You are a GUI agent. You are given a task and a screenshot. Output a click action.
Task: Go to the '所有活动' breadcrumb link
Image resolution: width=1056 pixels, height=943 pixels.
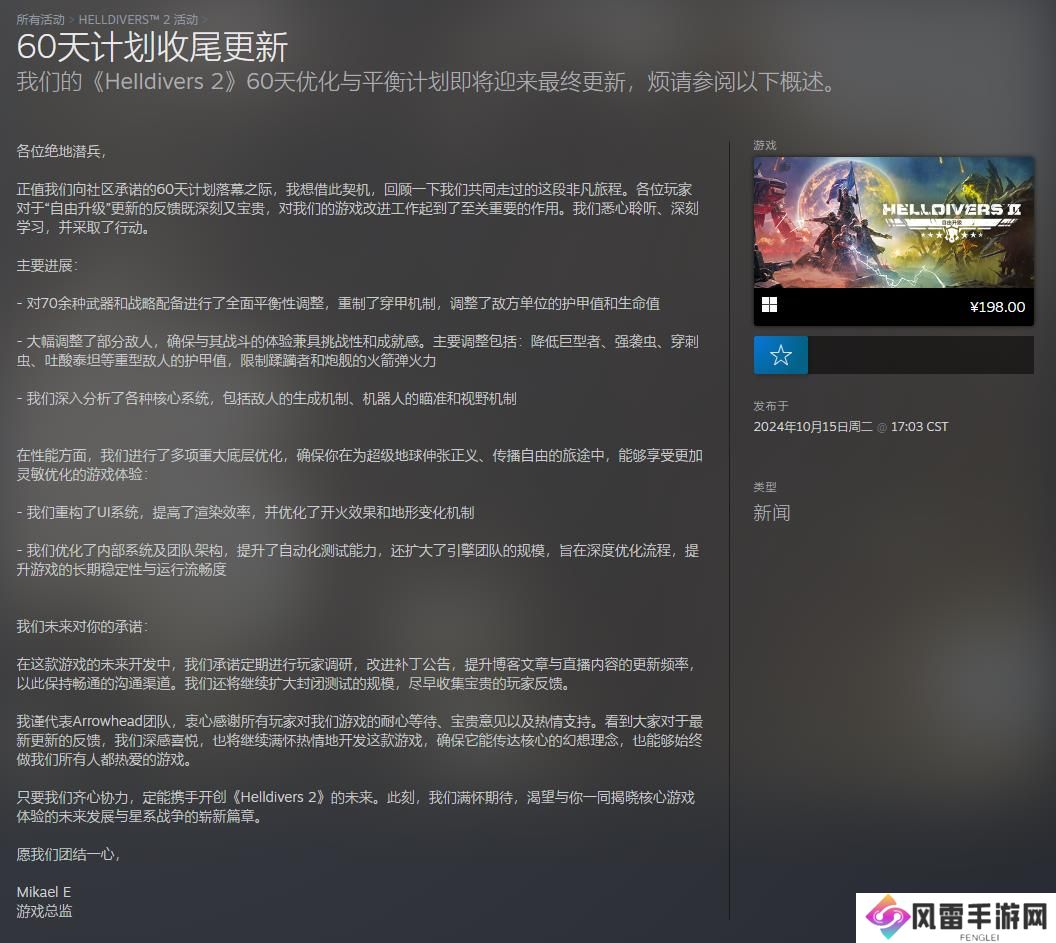tap(40, 20)
